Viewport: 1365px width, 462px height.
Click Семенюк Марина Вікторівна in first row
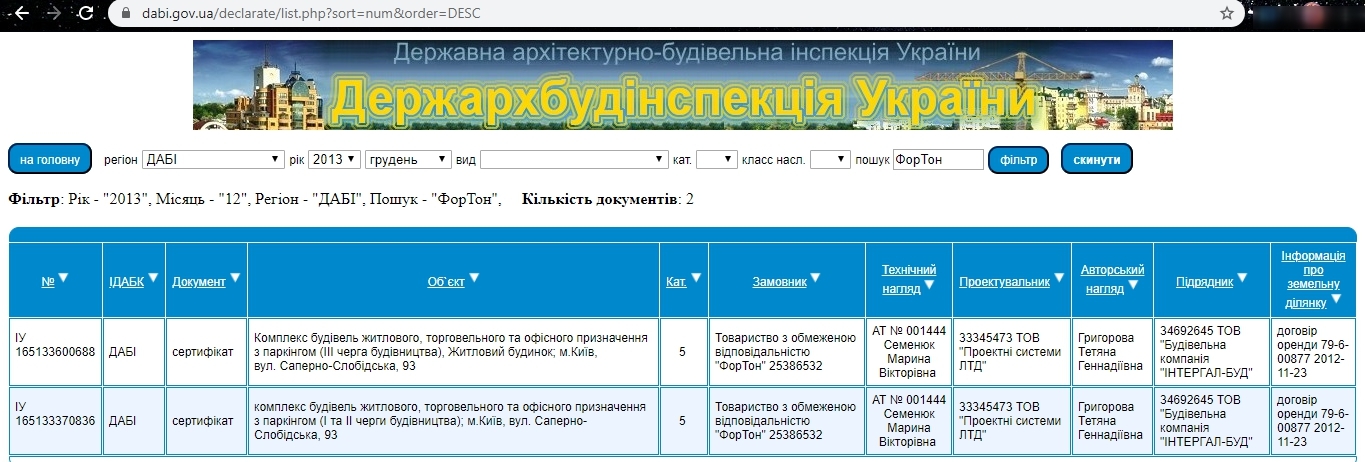(909, 352)
